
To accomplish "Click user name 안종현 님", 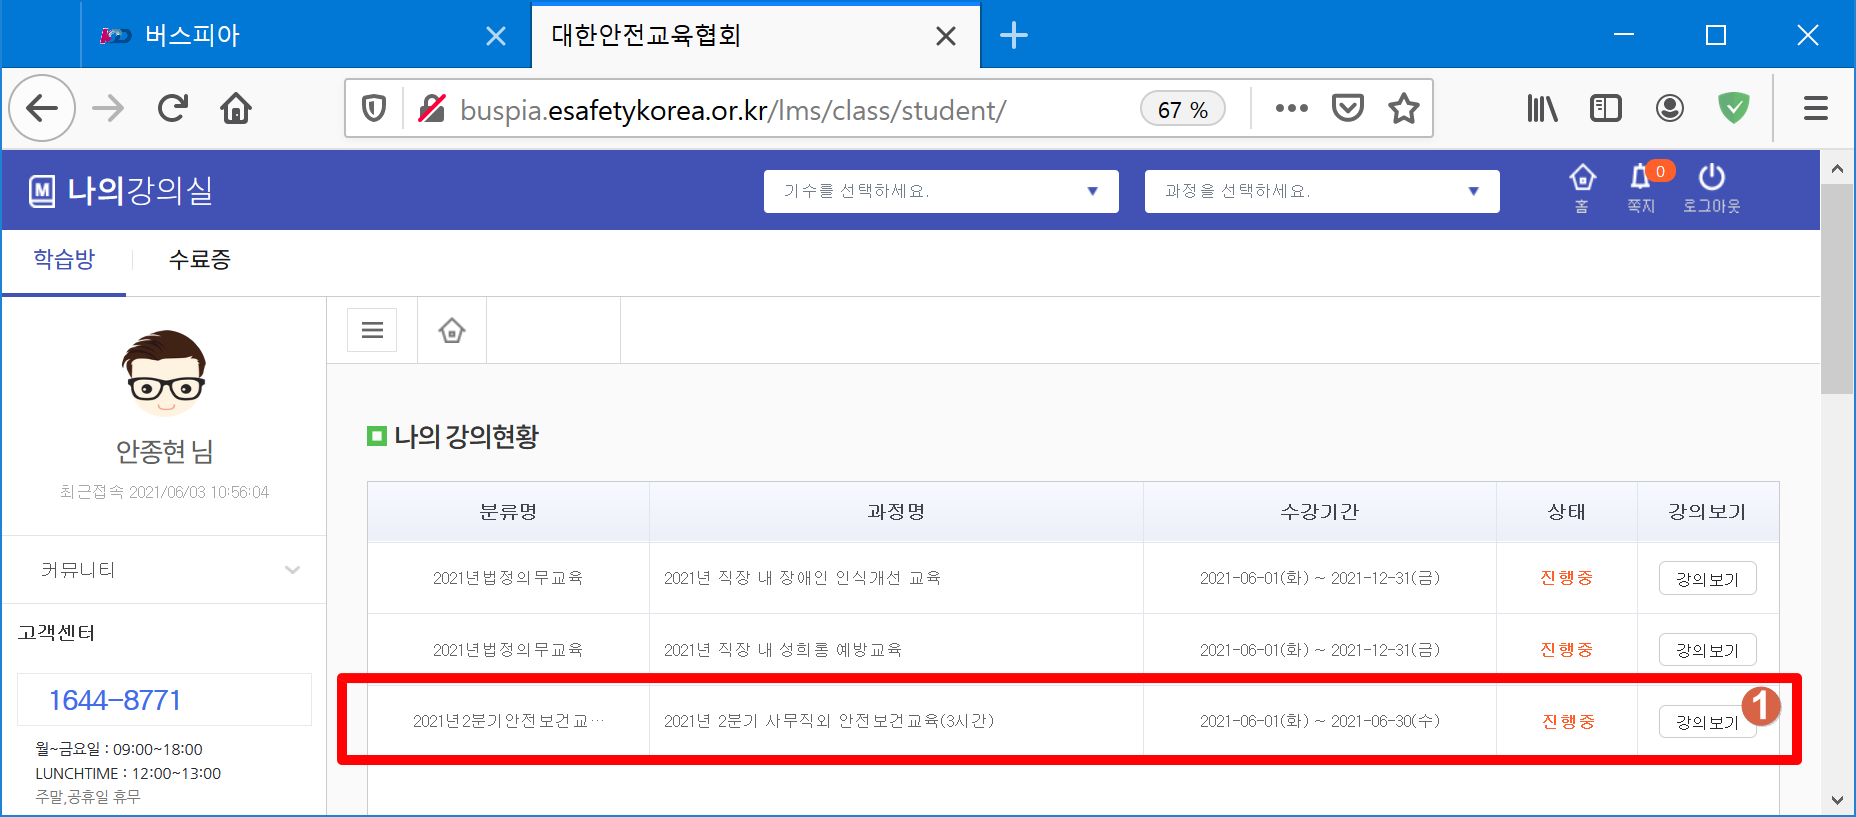I will pyautogui.click(x=164, y=452).
